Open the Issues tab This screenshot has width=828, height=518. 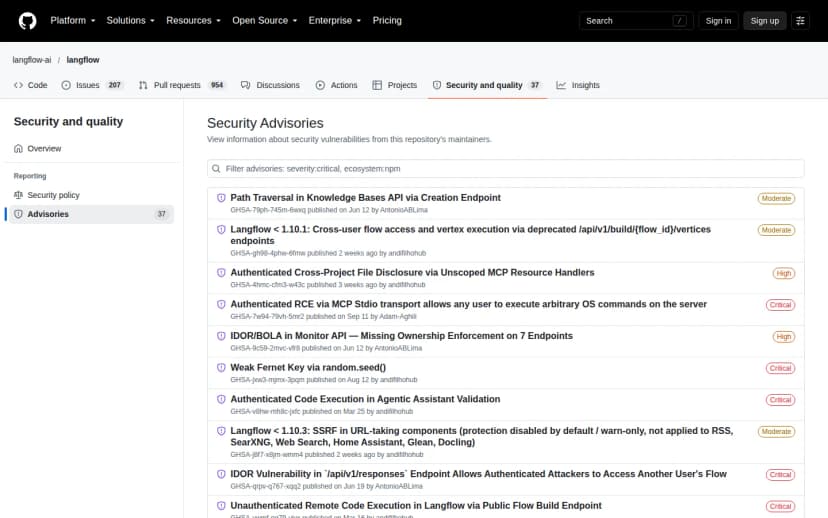click(x=92, y=85)
